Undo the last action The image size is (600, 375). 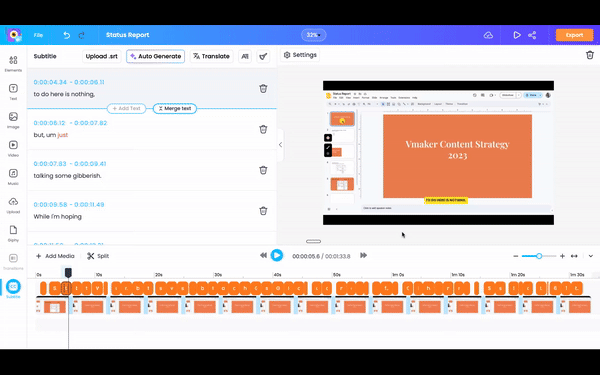click(67, 35)
